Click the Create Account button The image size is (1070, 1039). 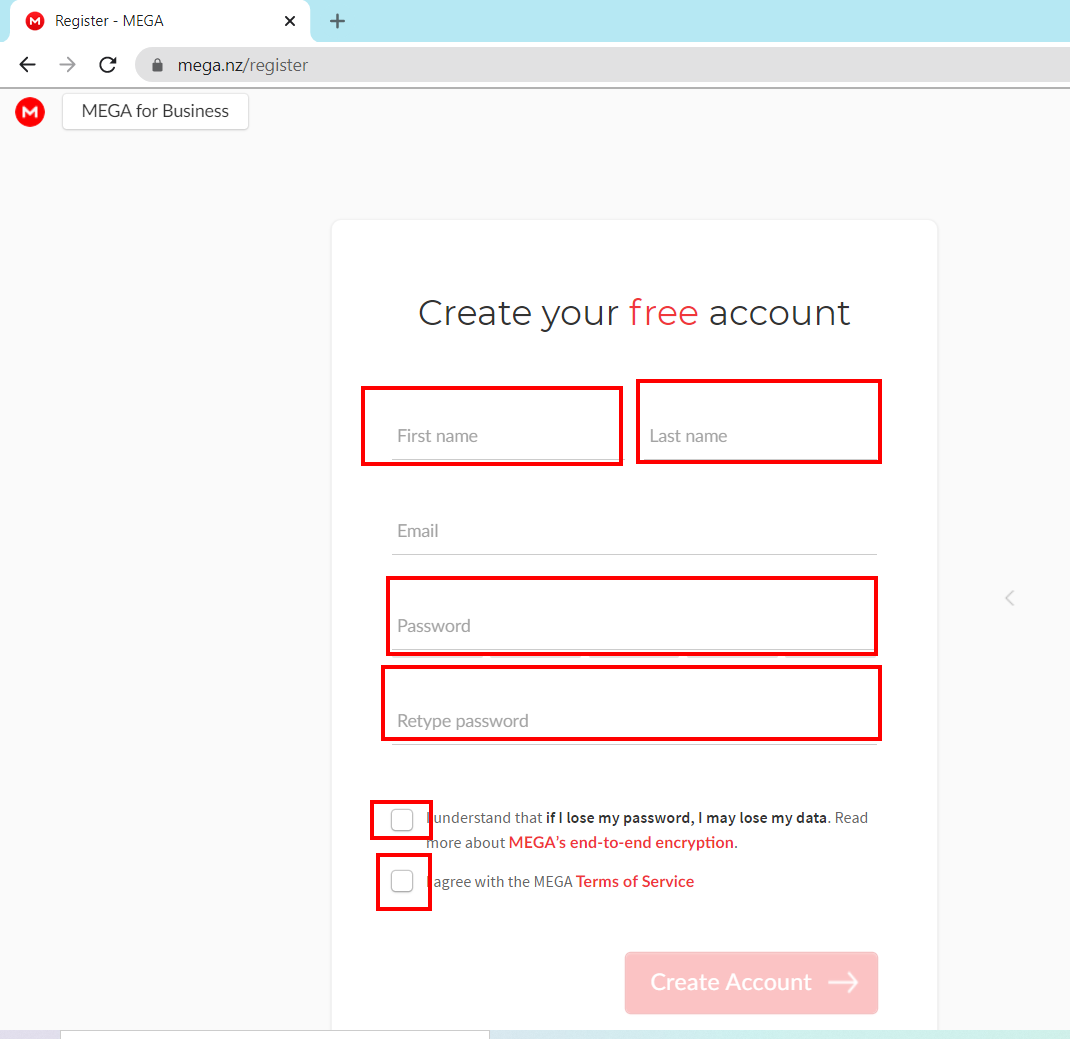[x=751, y=982]
